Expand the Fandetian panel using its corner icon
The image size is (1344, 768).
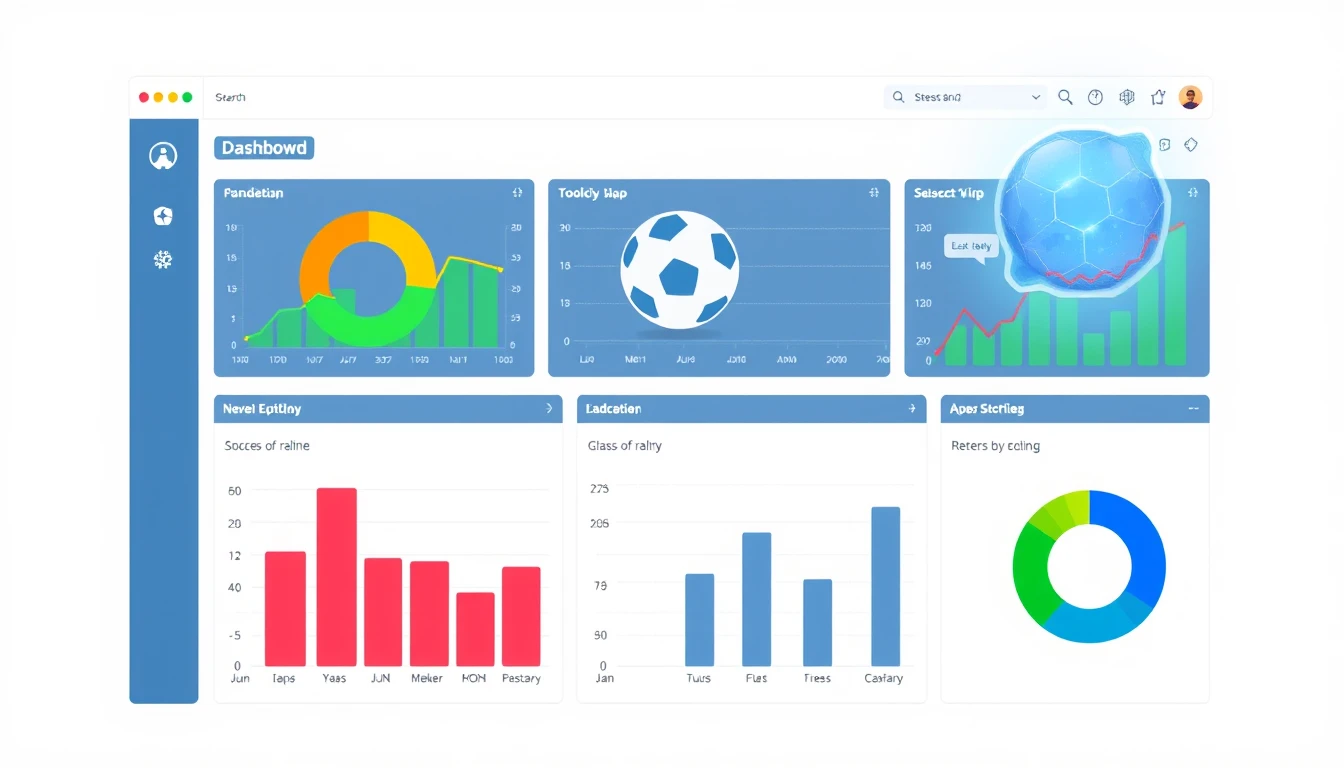pos(517,193)
